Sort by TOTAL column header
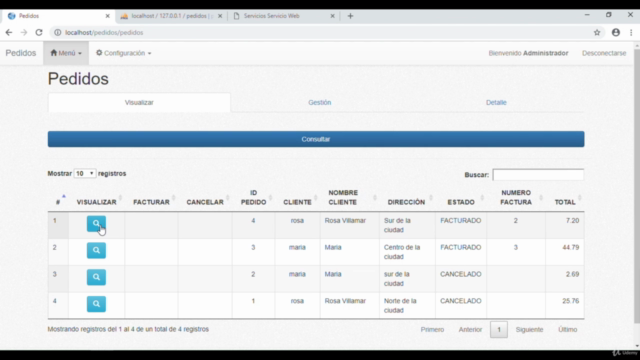This screenshot has height=360, width=640. (x=565, y=198)
